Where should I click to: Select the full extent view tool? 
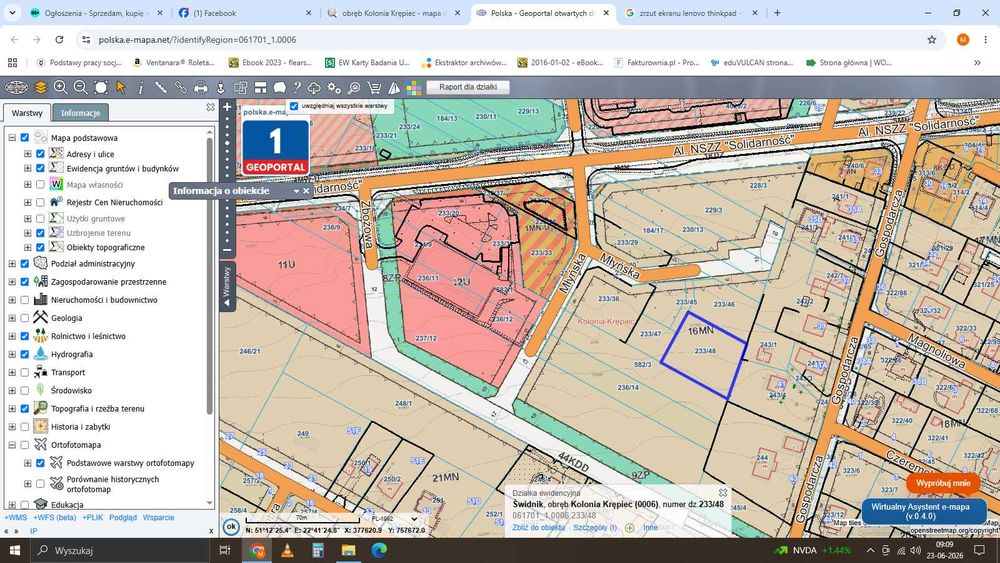pos(101,87)
